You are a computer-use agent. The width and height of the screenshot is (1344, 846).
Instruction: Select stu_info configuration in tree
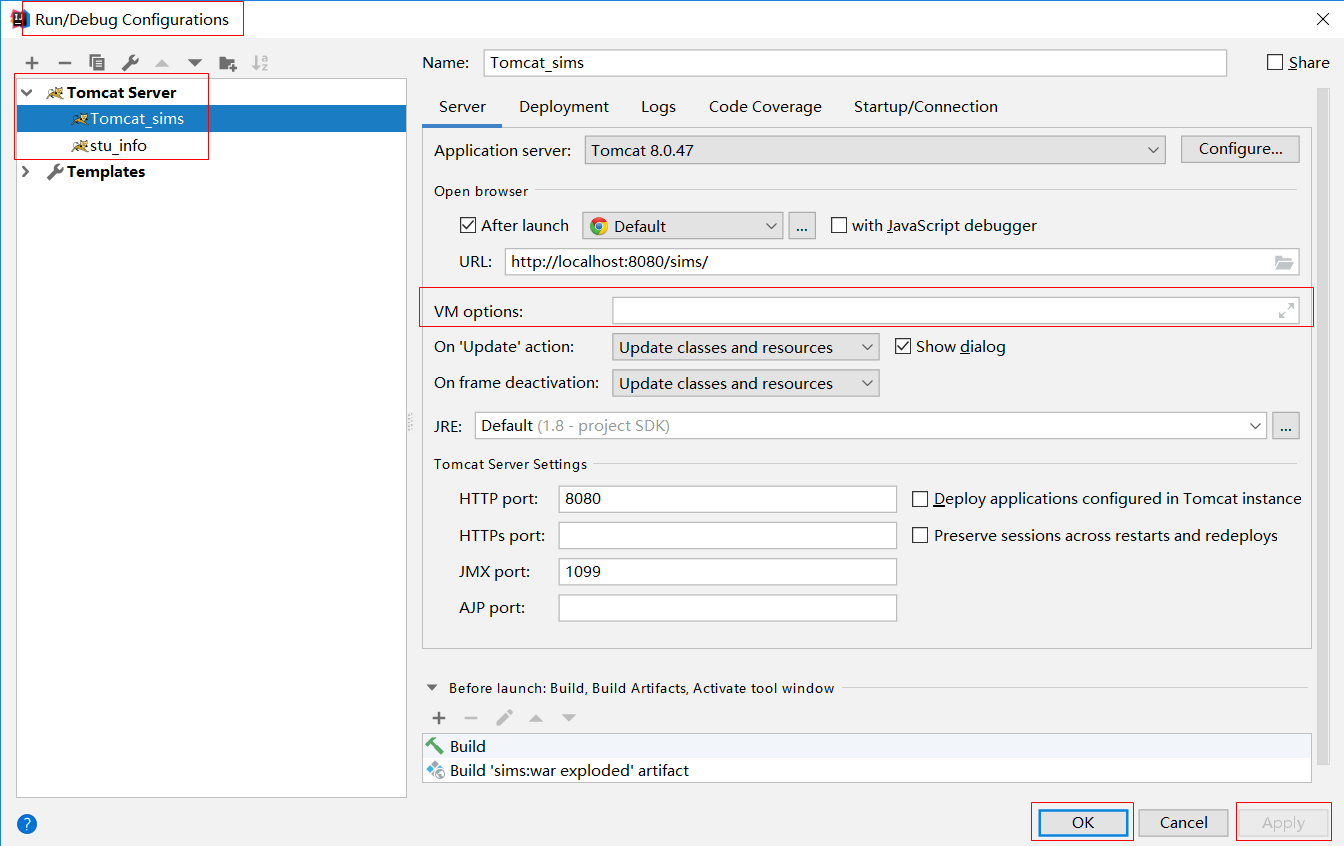tap(211, 145)
